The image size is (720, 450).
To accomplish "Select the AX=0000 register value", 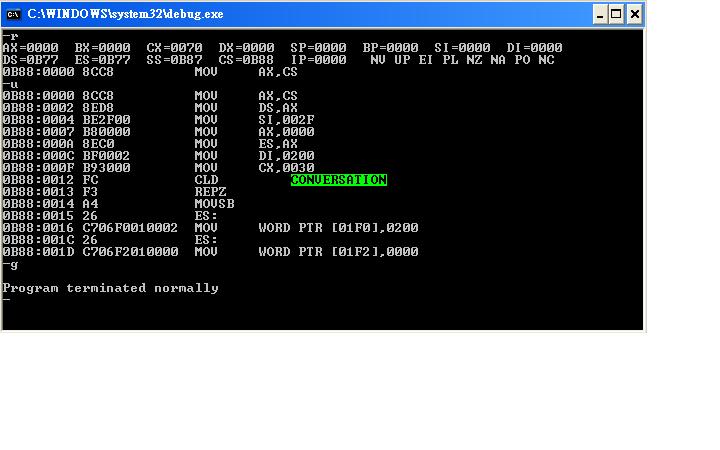I will pyautogui.click(x=30, y=48).
